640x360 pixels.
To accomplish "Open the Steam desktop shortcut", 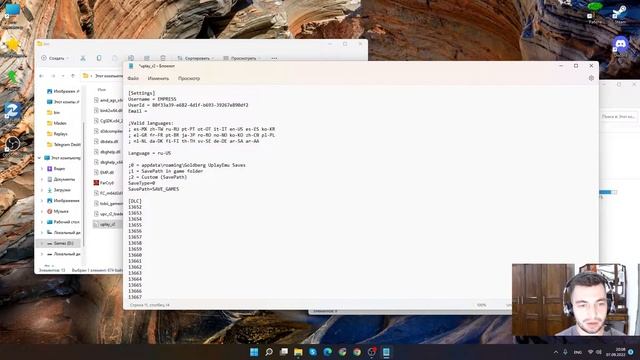I will tap(620, 13).
